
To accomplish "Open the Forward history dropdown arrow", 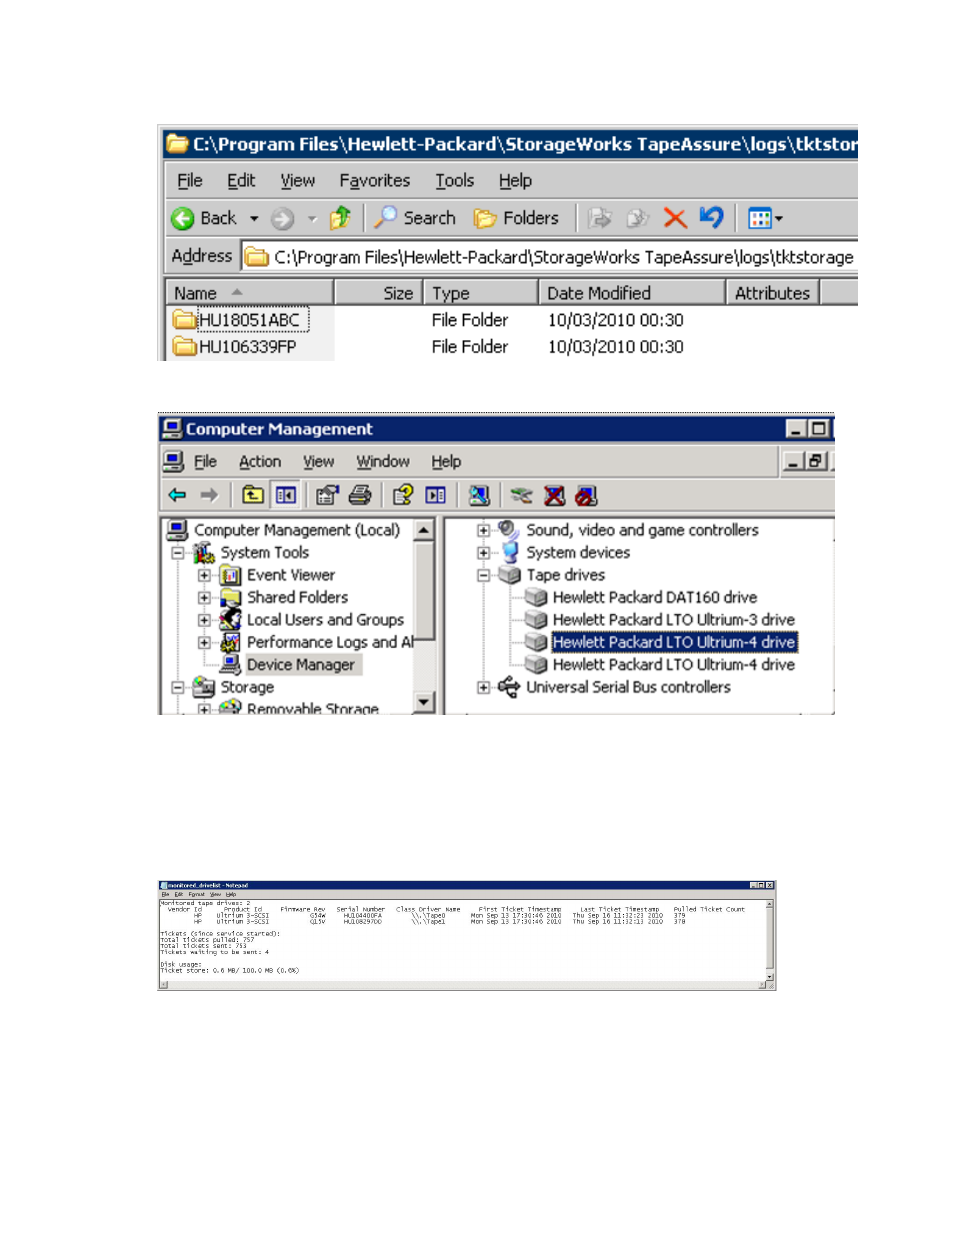I will coord(312,219).
